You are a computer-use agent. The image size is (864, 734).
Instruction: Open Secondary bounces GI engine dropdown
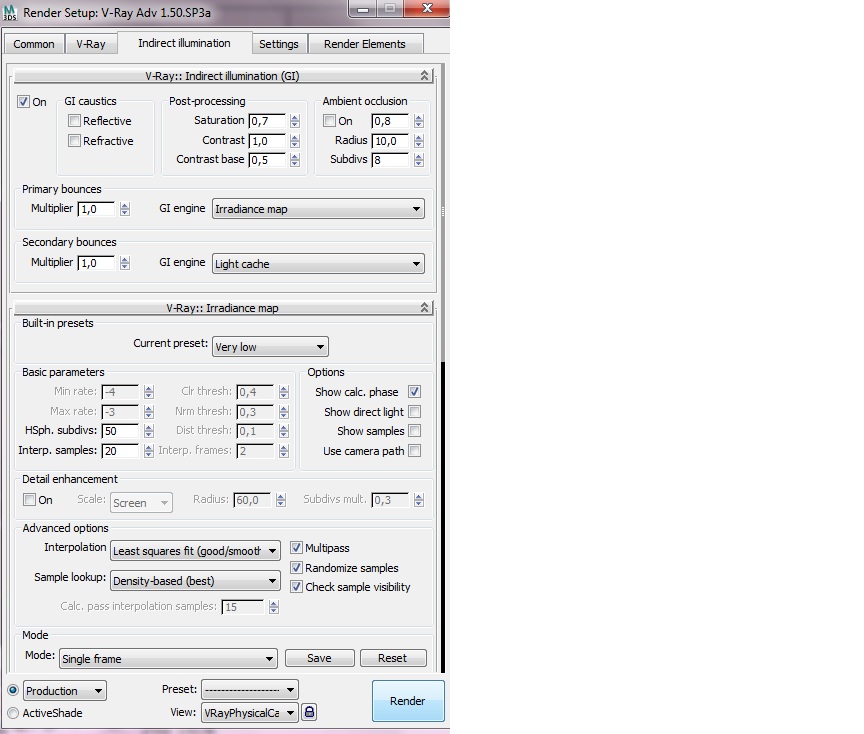(x=318, y=263)
